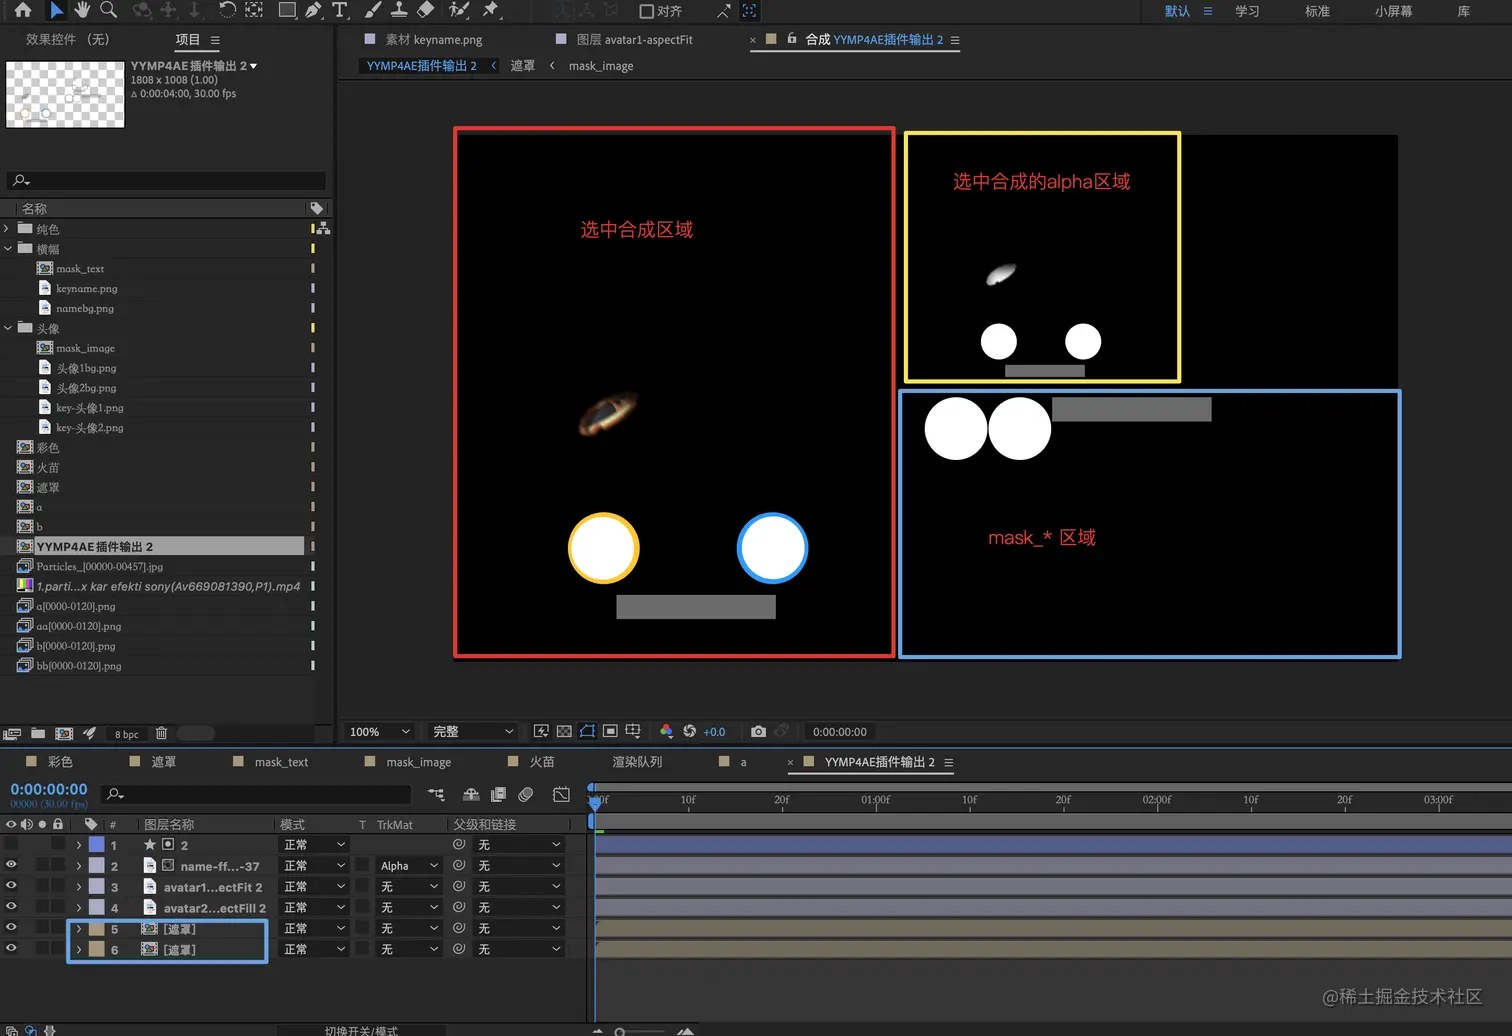
Task: Switch to the 学习 workspace
Action: 1247,11
